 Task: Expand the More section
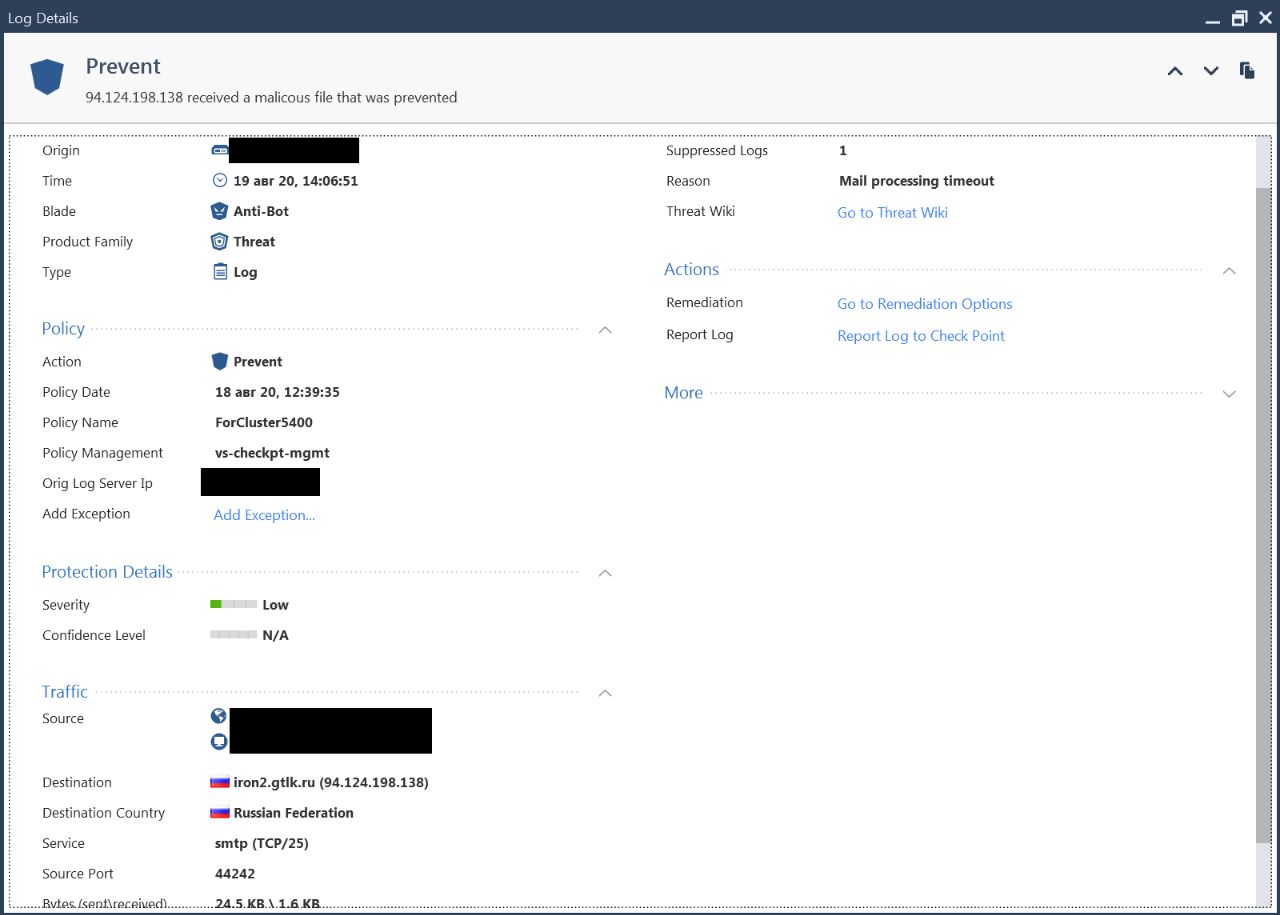(x=1230, y=394)
